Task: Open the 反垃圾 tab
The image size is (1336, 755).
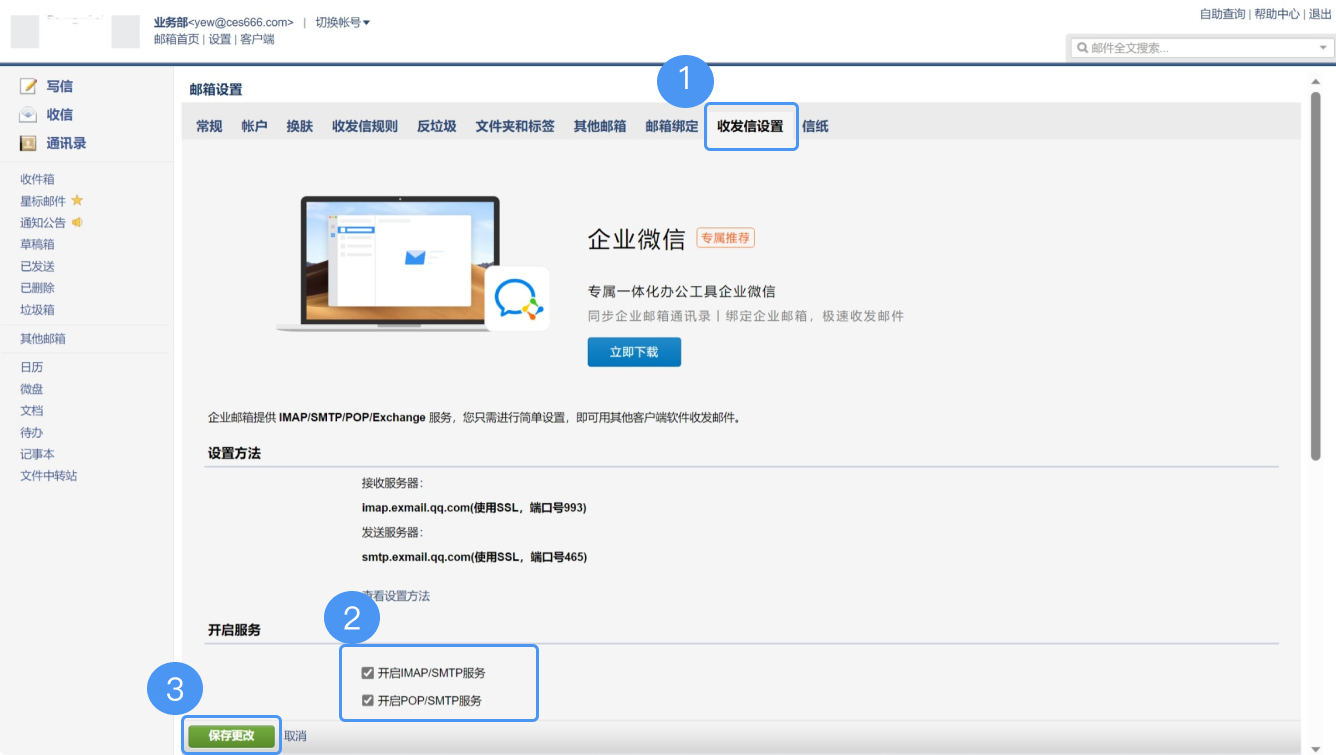Action: (436, 126)
